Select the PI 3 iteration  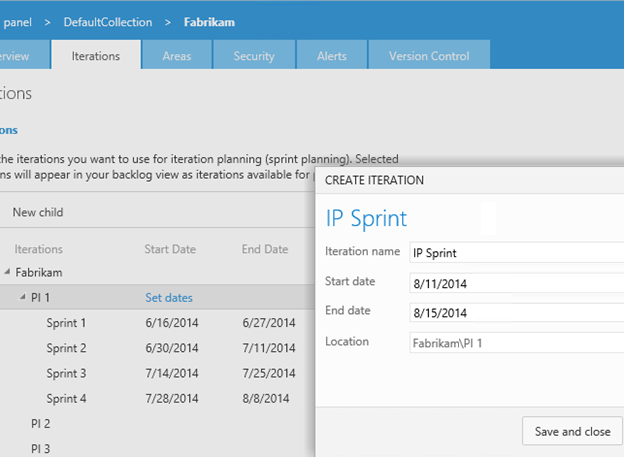(x=40, y=448)
